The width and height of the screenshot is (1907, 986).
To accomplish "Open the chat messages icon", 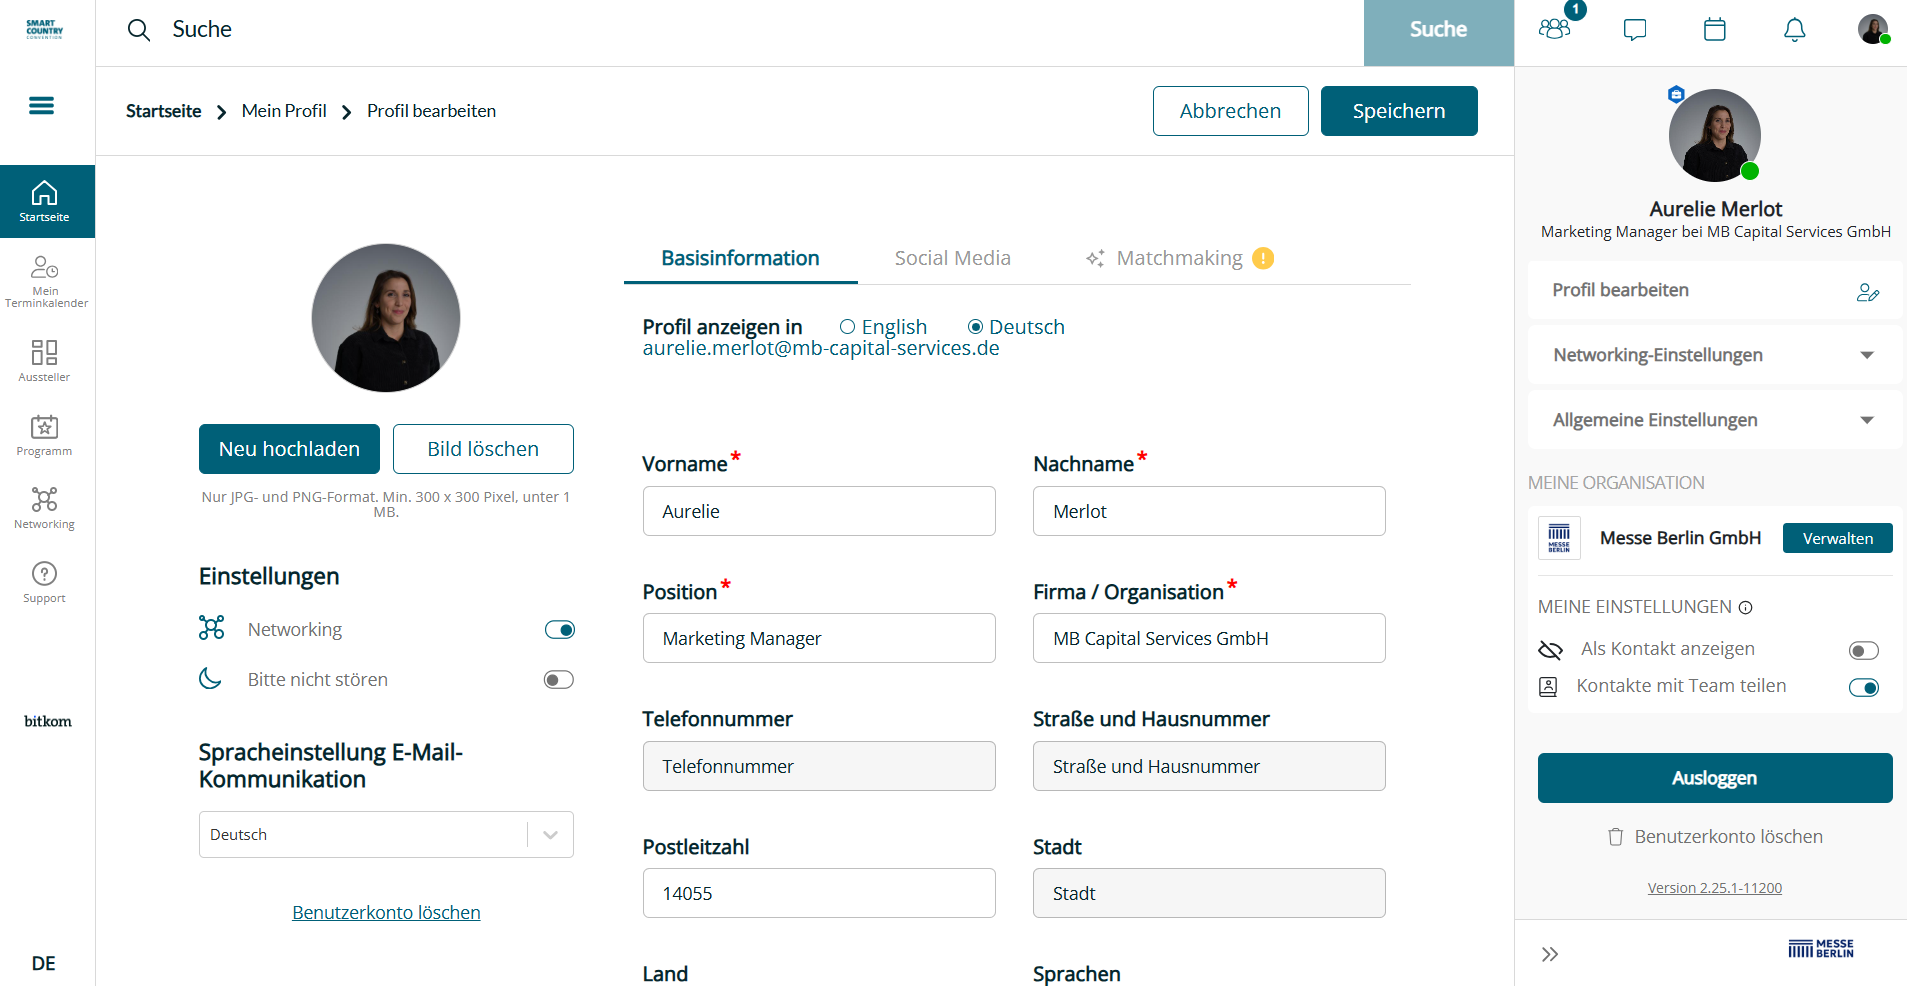I will (1635, 30).
